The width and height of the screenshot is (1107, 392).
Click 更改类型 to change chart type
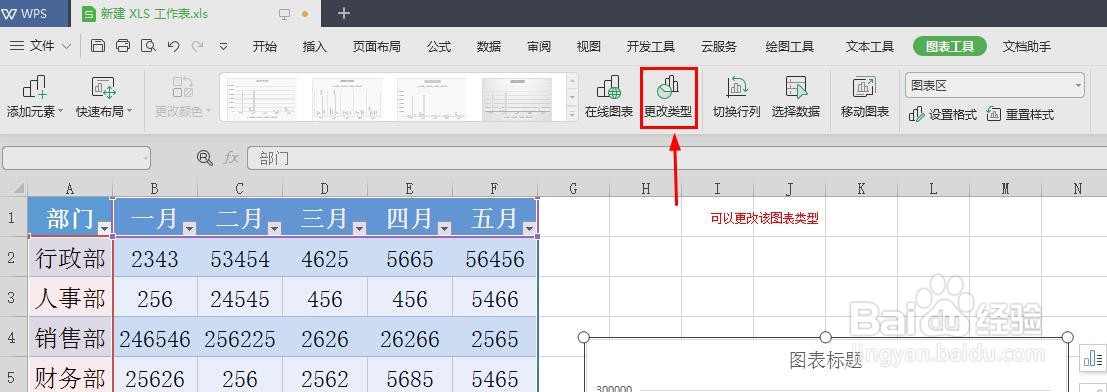[668, 97]
